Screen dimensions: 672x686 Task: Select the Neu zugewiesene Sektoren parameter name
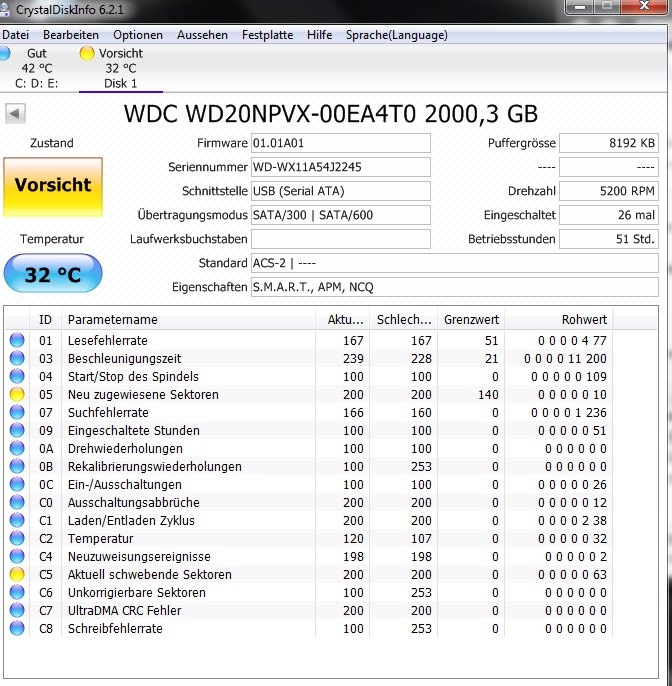pyautogui.click(x=143, y=395)
